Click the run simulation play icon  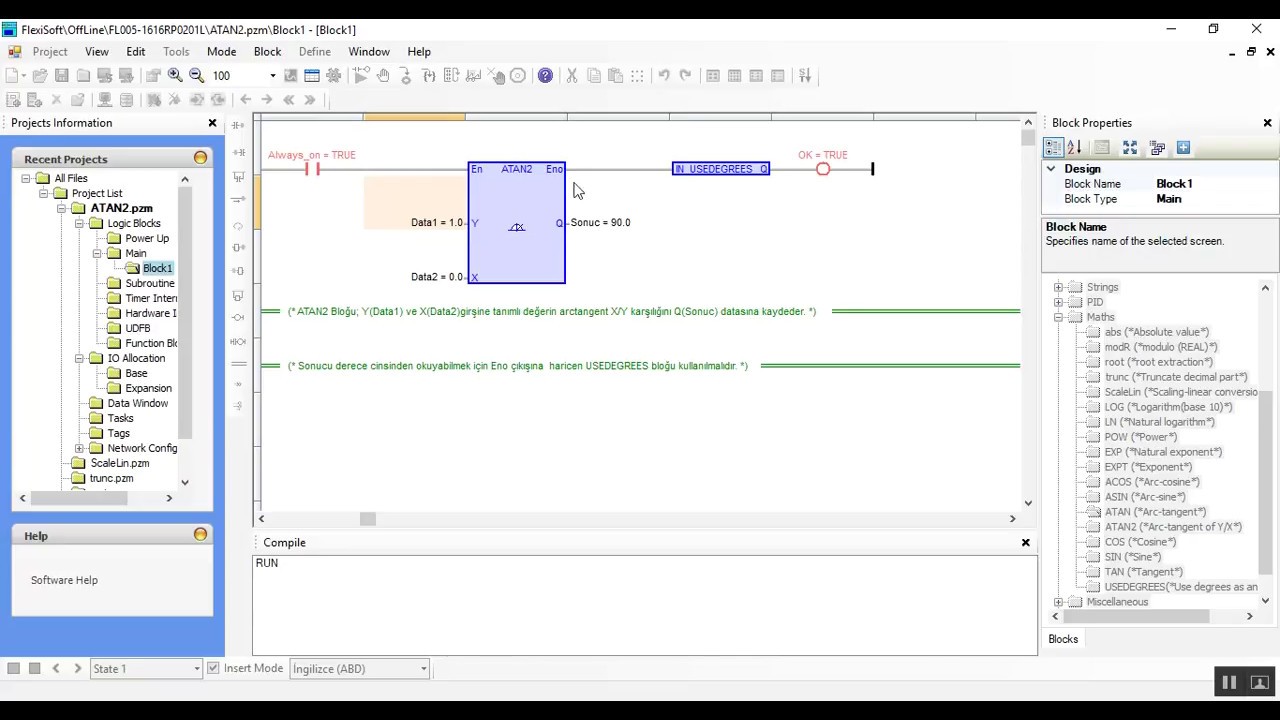pos(361,76)
